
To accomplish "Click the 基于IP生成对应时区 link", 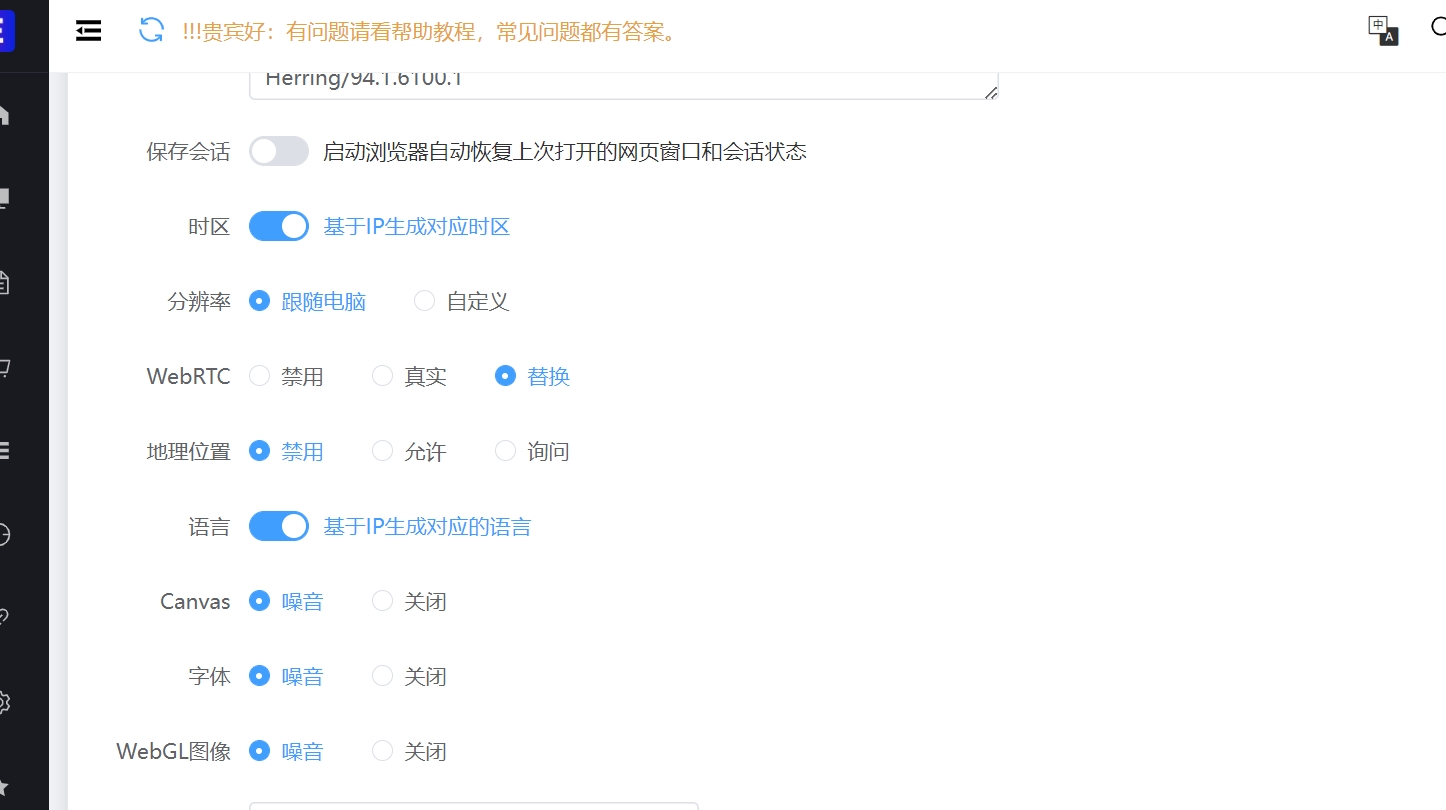I will (x=416, y=226).
